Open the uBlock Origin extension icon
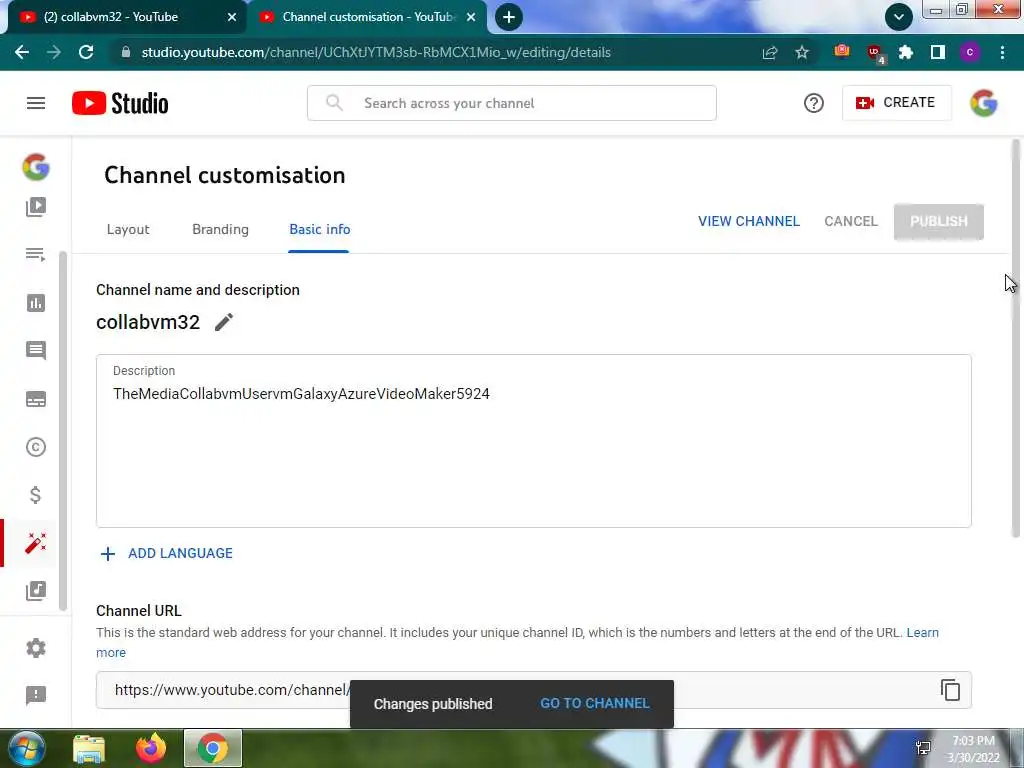1024x768 pixels. (875, 53)
